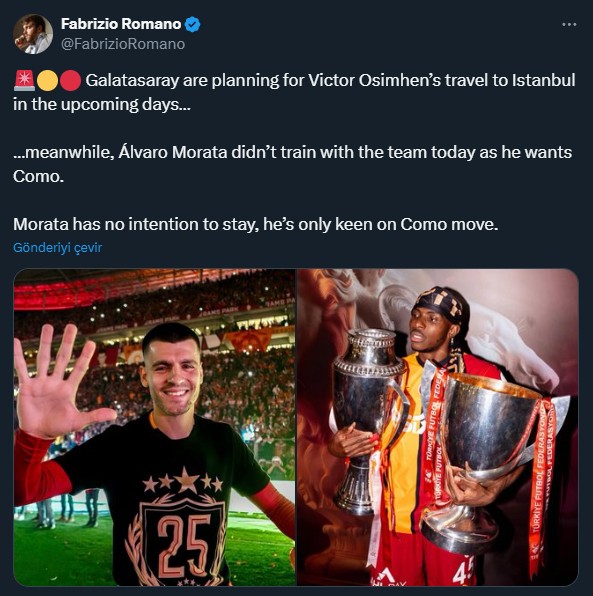Open the Morata stadium photo
This screenshot has height=596, width=593.
[x=154, y=427]
